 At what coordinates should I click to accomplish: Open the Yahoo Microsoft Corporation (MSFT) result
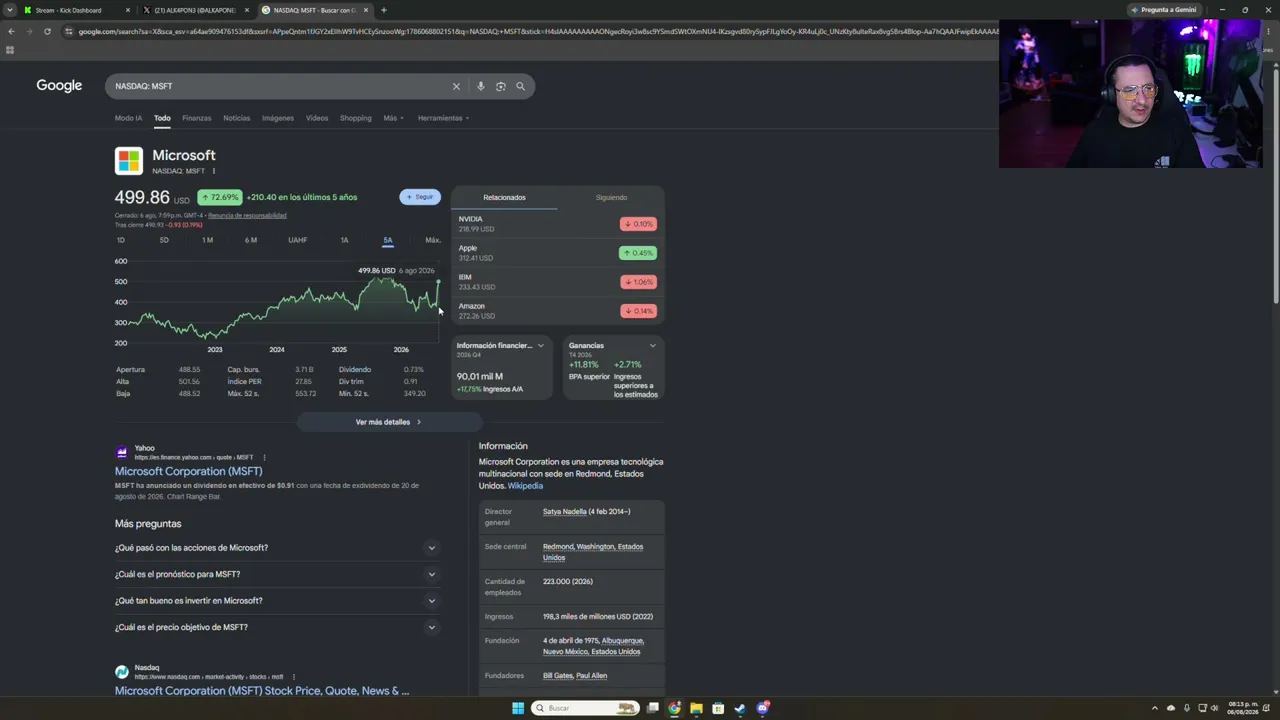point(188,471)
